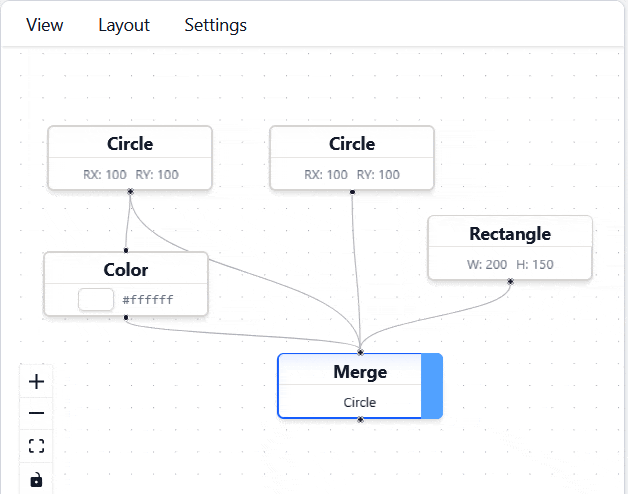
Task: Toggle the canvas interactivity lock
Action: (37, 479)
